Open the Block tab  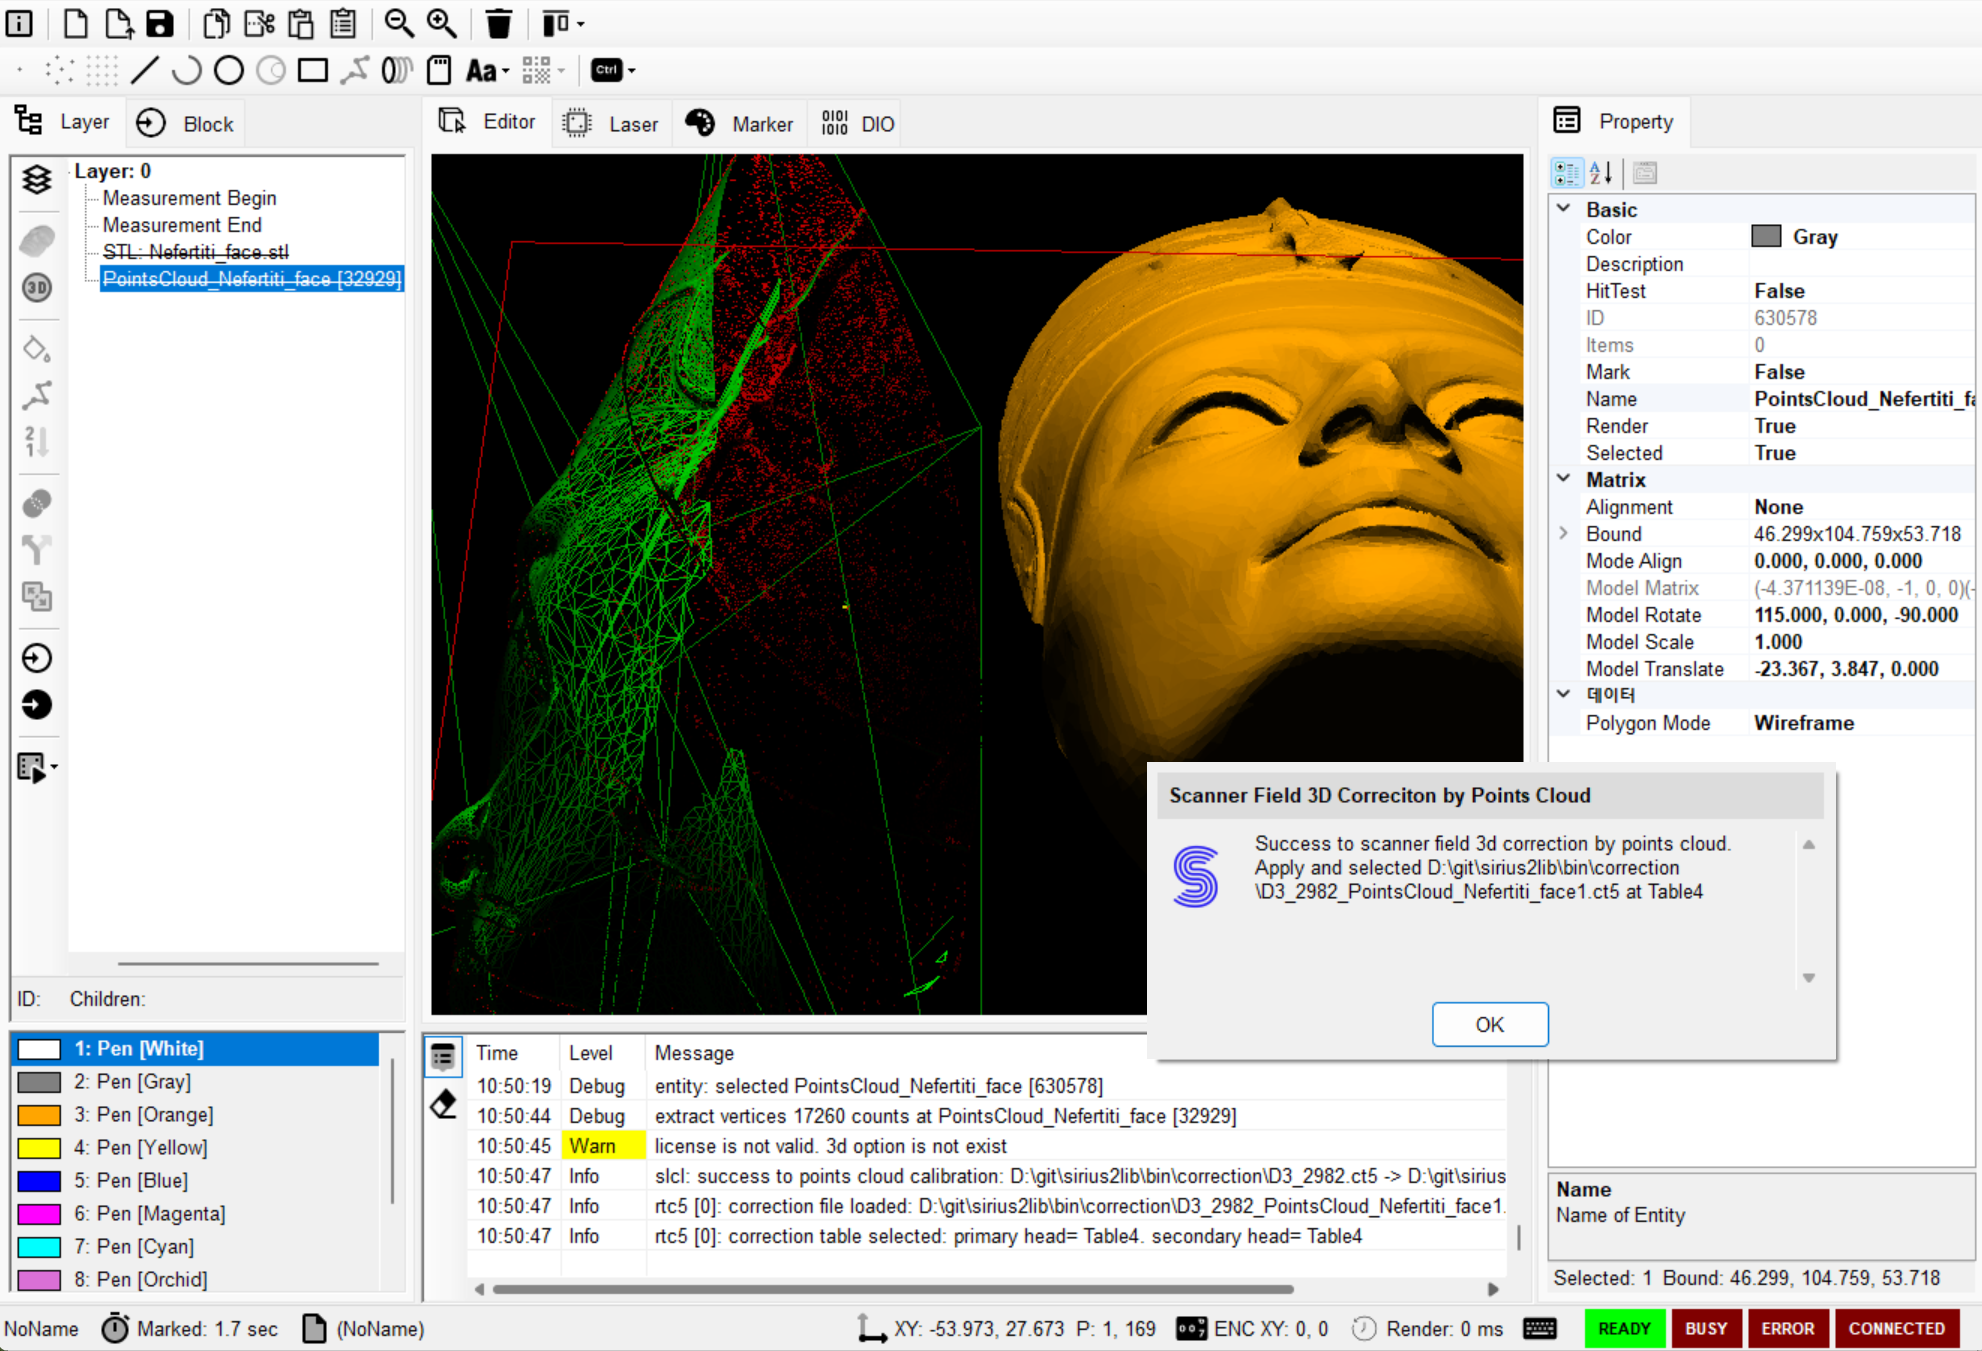point(186,124)
